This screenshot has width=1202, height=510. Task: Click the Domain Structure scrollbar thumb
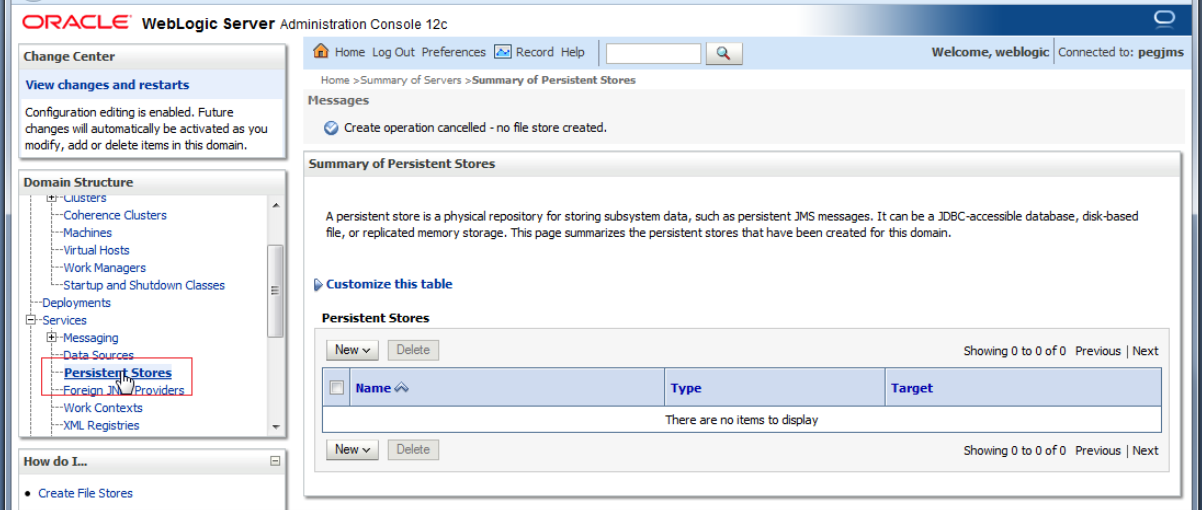pyautogui.click(x=275, y=290)
